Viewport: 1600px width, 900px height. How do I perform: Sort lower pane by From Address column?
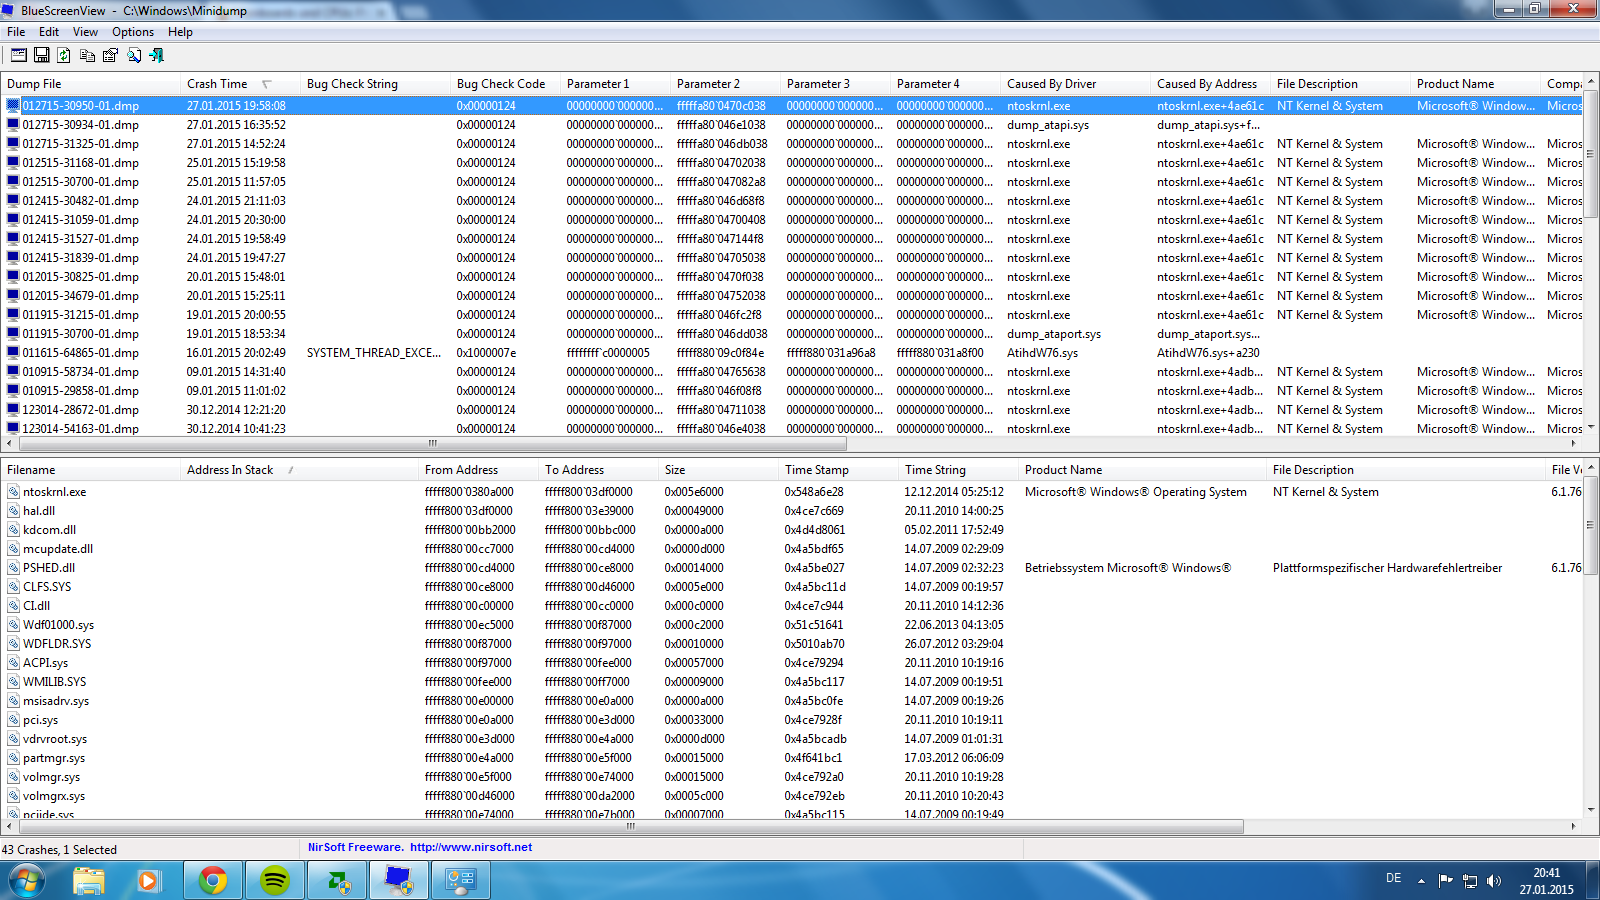tap(478, 470)
